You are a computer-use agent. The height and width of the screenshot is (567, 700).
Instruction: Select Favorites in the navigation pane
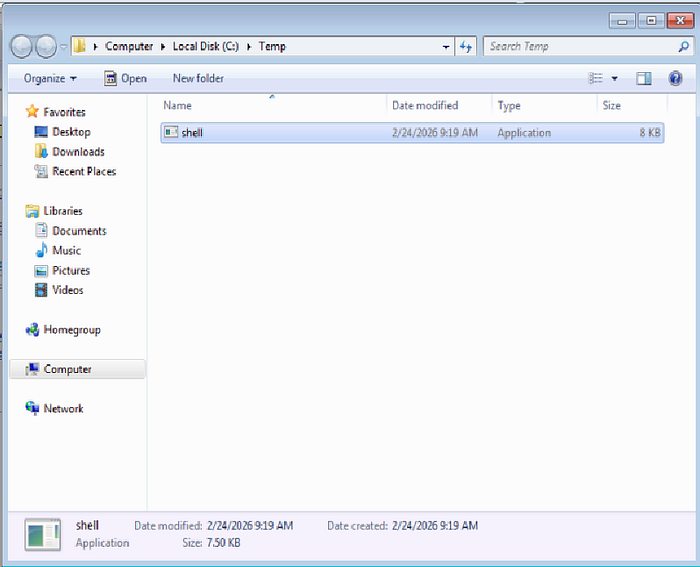pos(64,112)
